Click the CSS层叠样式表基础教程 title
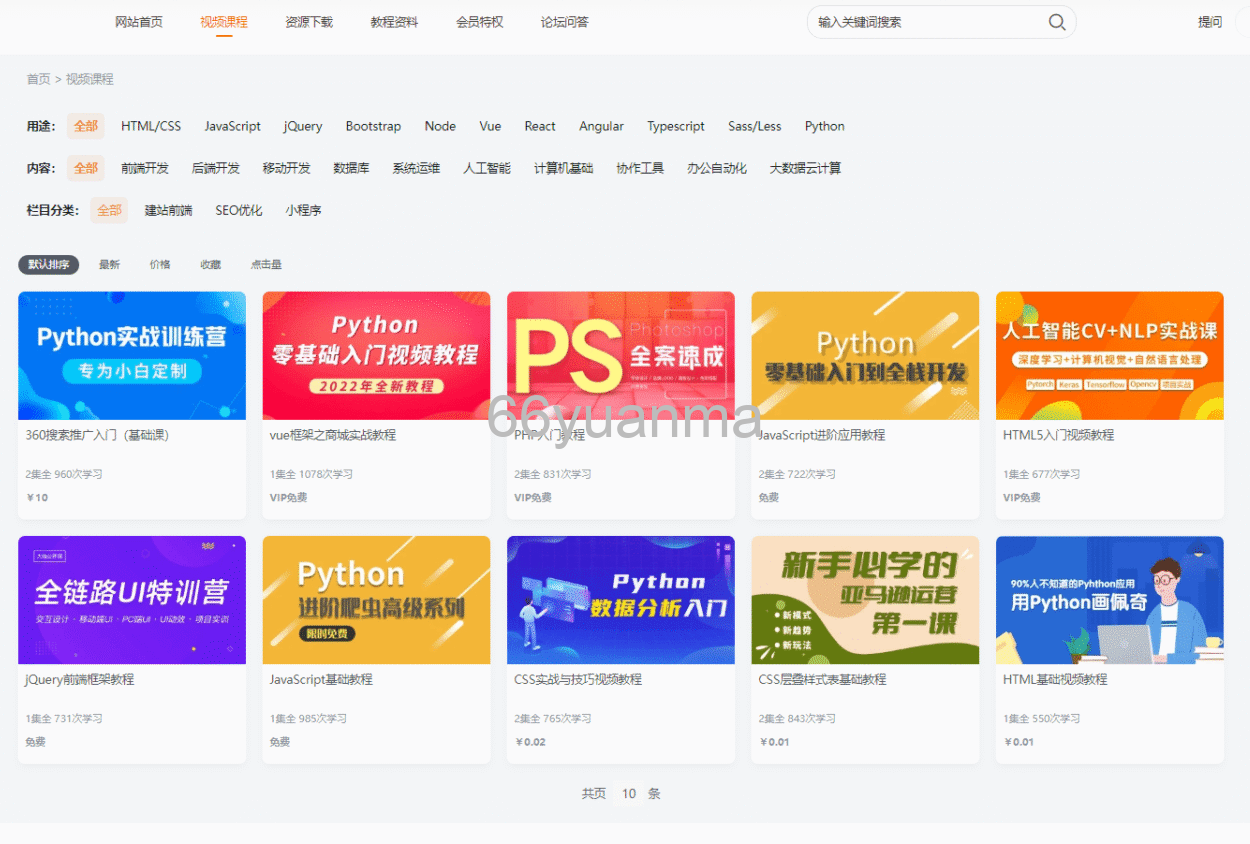 point(822,679)
